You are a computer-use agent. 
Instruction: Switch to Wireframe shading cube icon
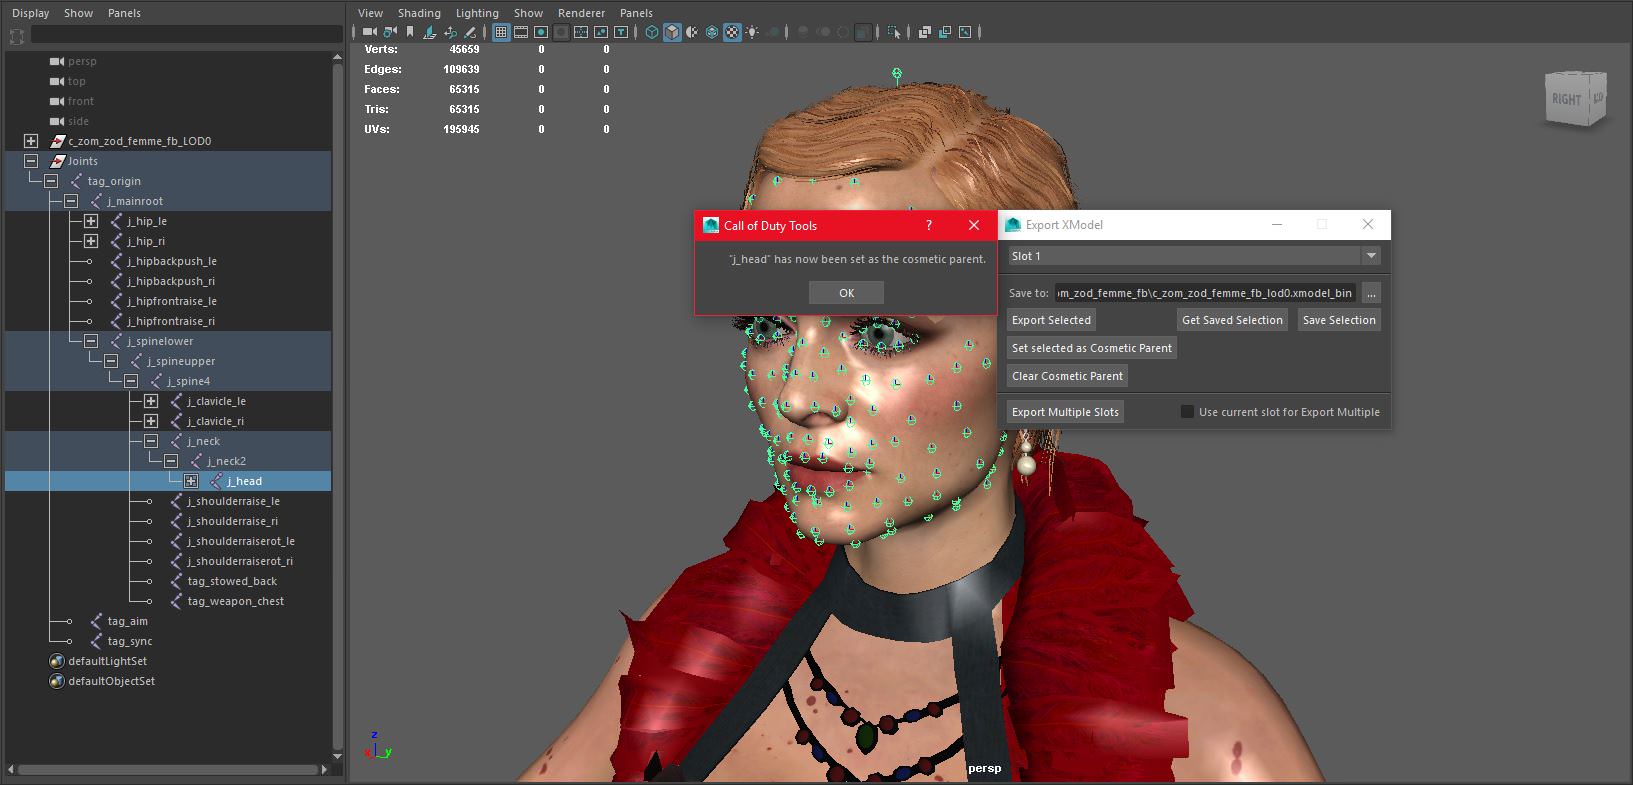652,32
